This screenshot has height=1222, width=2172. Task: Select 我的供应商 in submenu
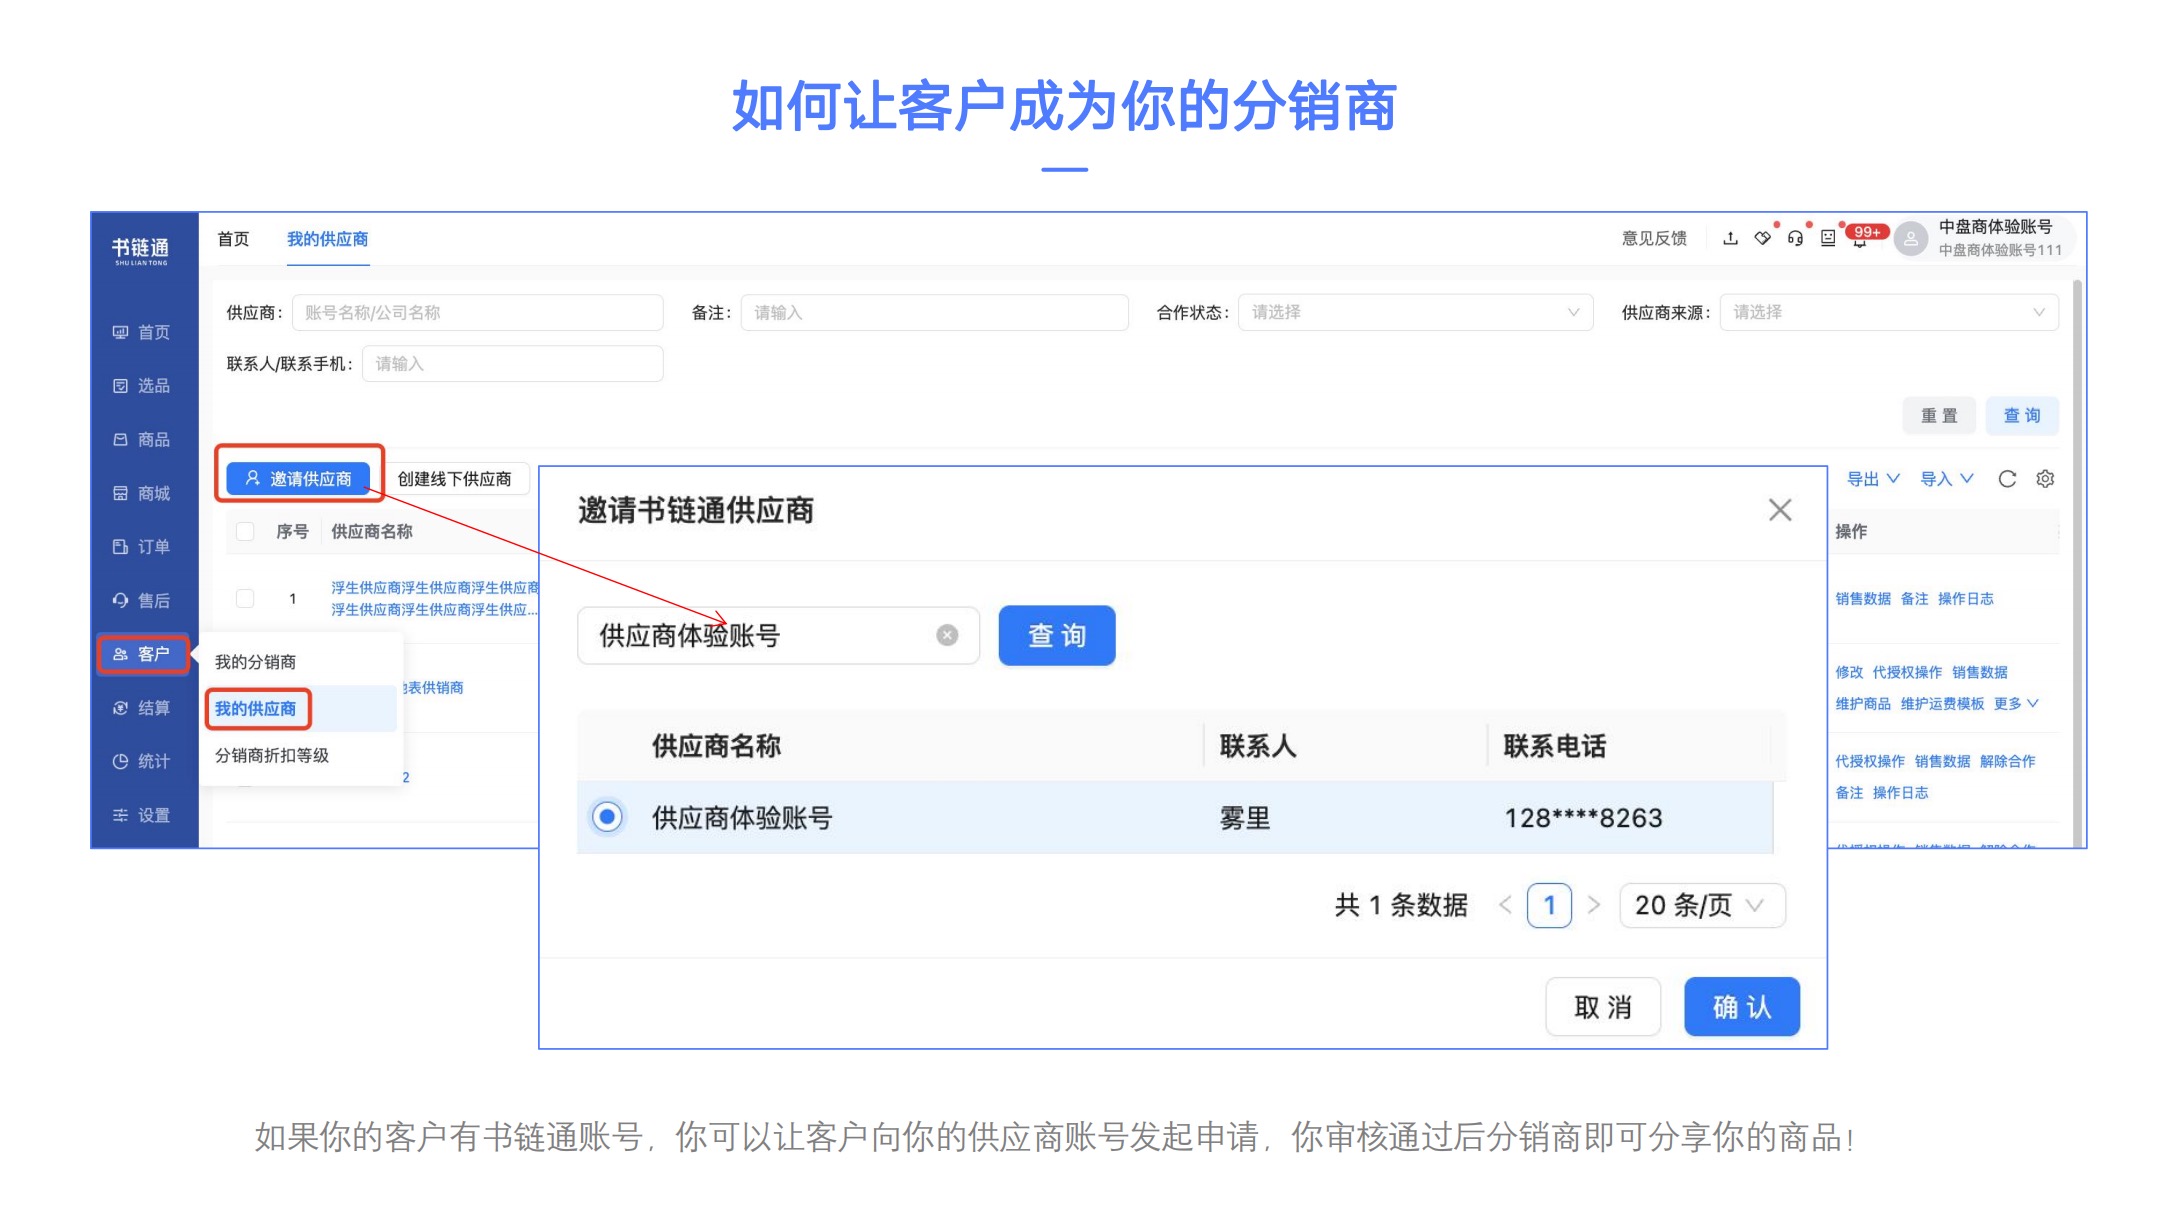pyautogui.click(x=257, y=708)
